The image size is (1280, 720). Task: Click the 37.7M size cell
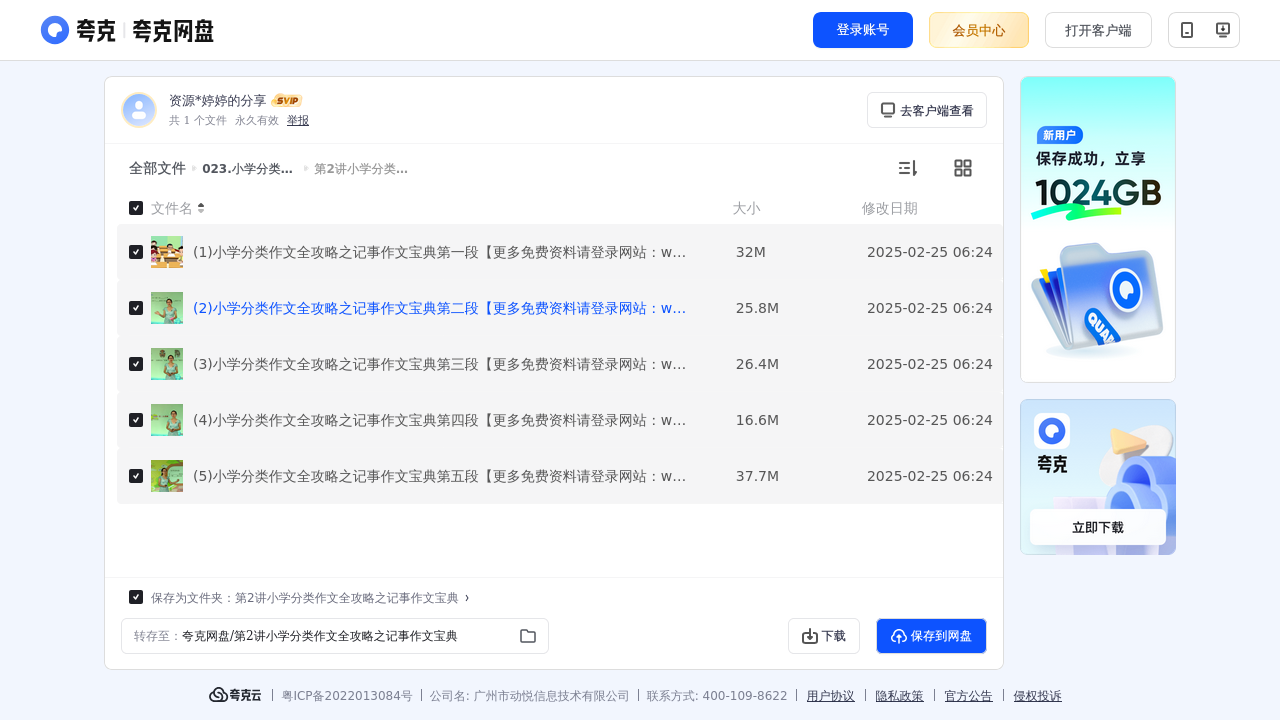point(757,476)
